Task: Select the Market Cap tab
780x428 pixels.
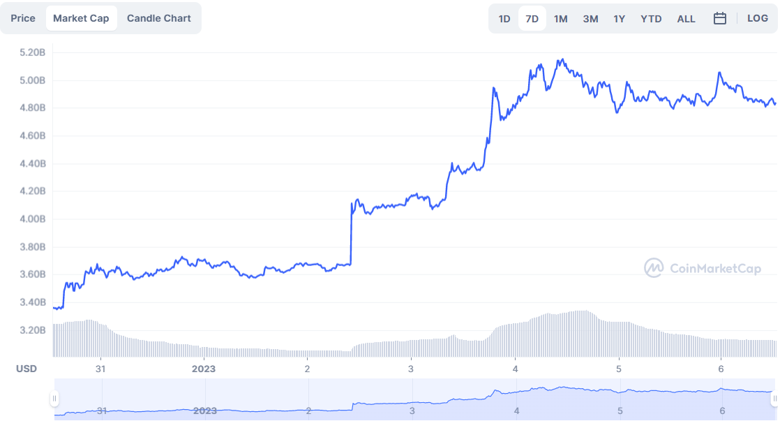Action: pyautogui.click(x=81, y=18)
